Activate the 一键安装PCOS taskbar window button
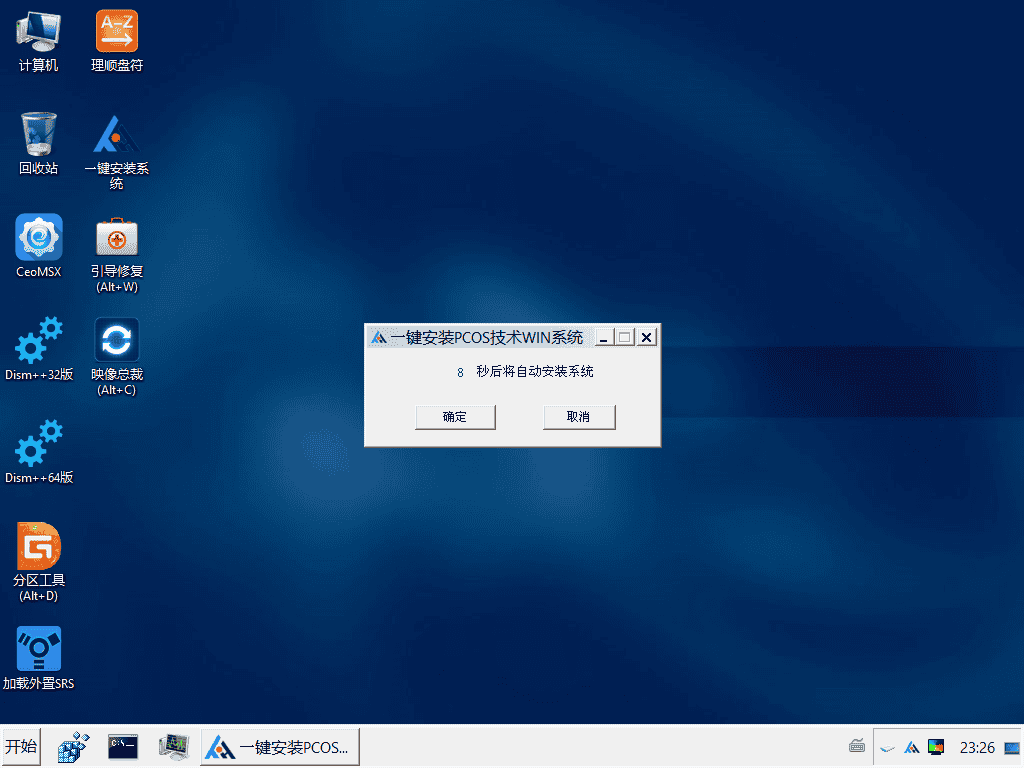Viewport: 1024px width, 768px height. 280,746
